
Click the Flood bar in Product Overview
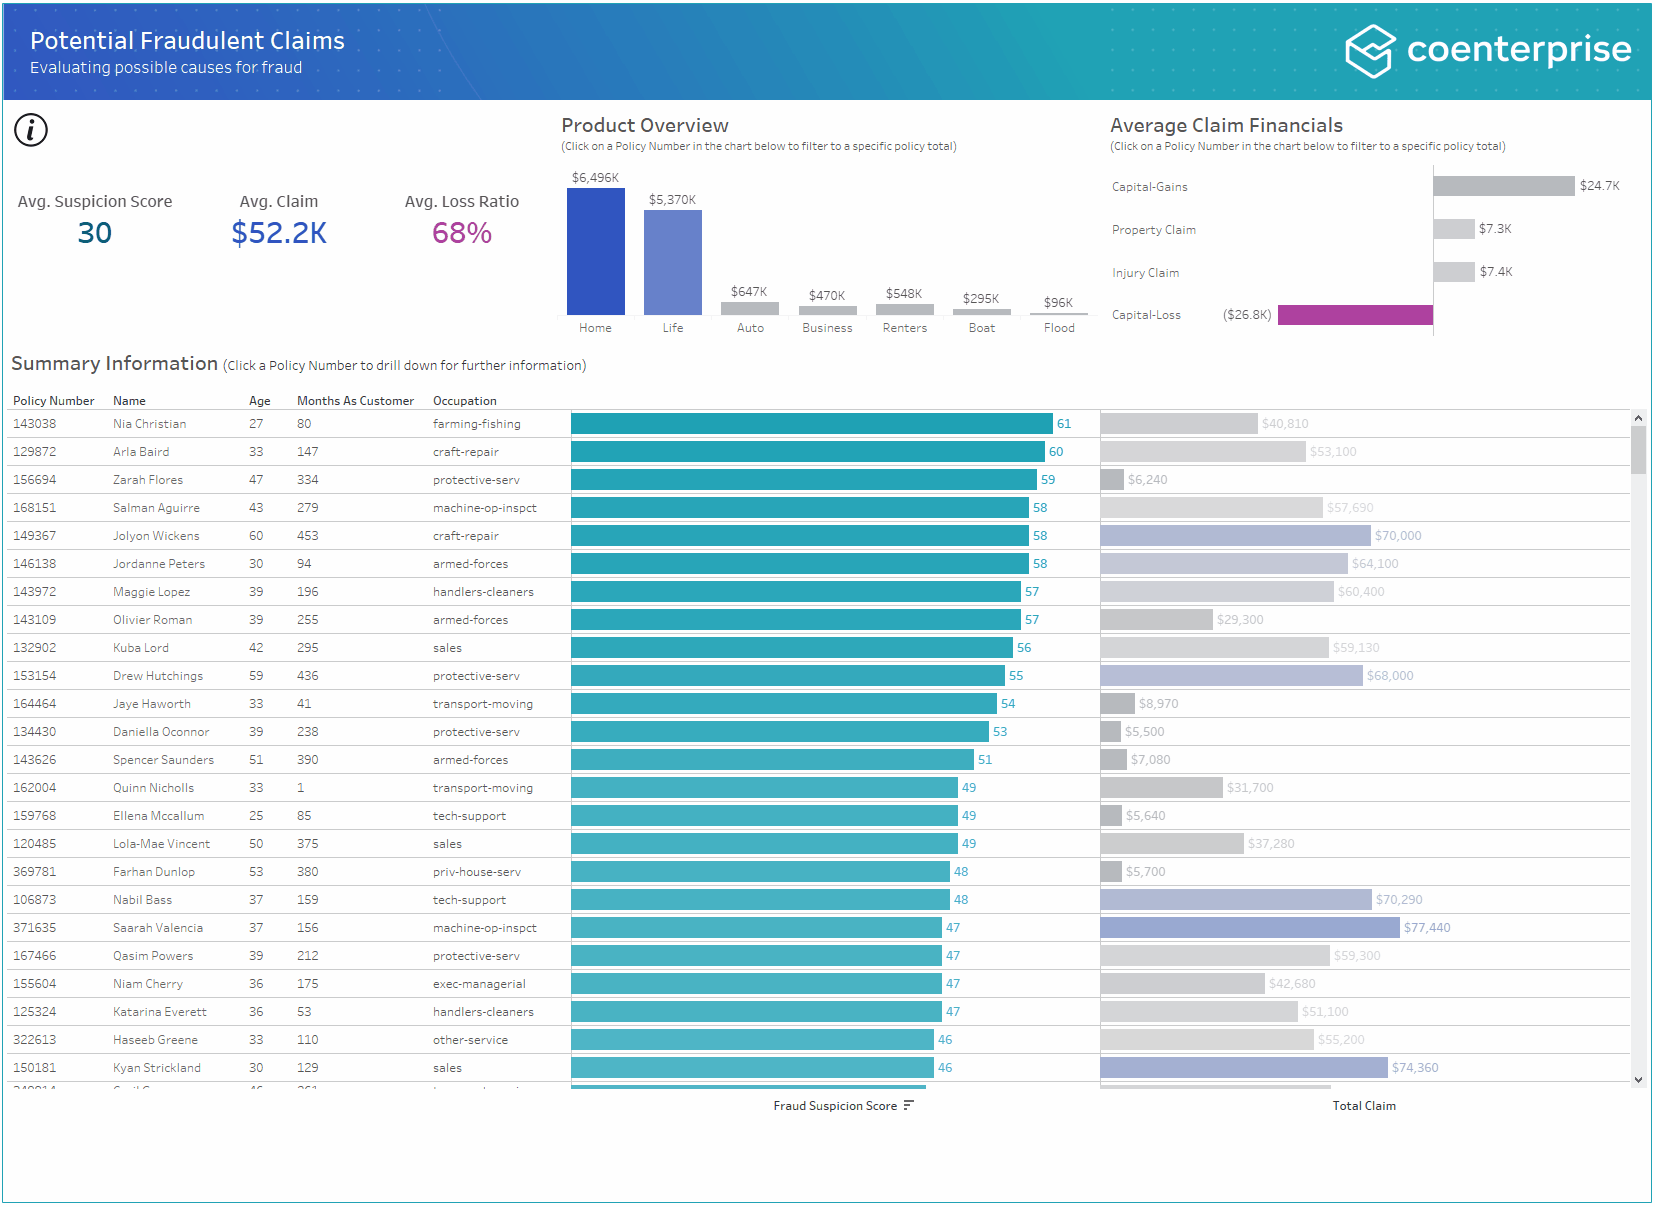1058,314
